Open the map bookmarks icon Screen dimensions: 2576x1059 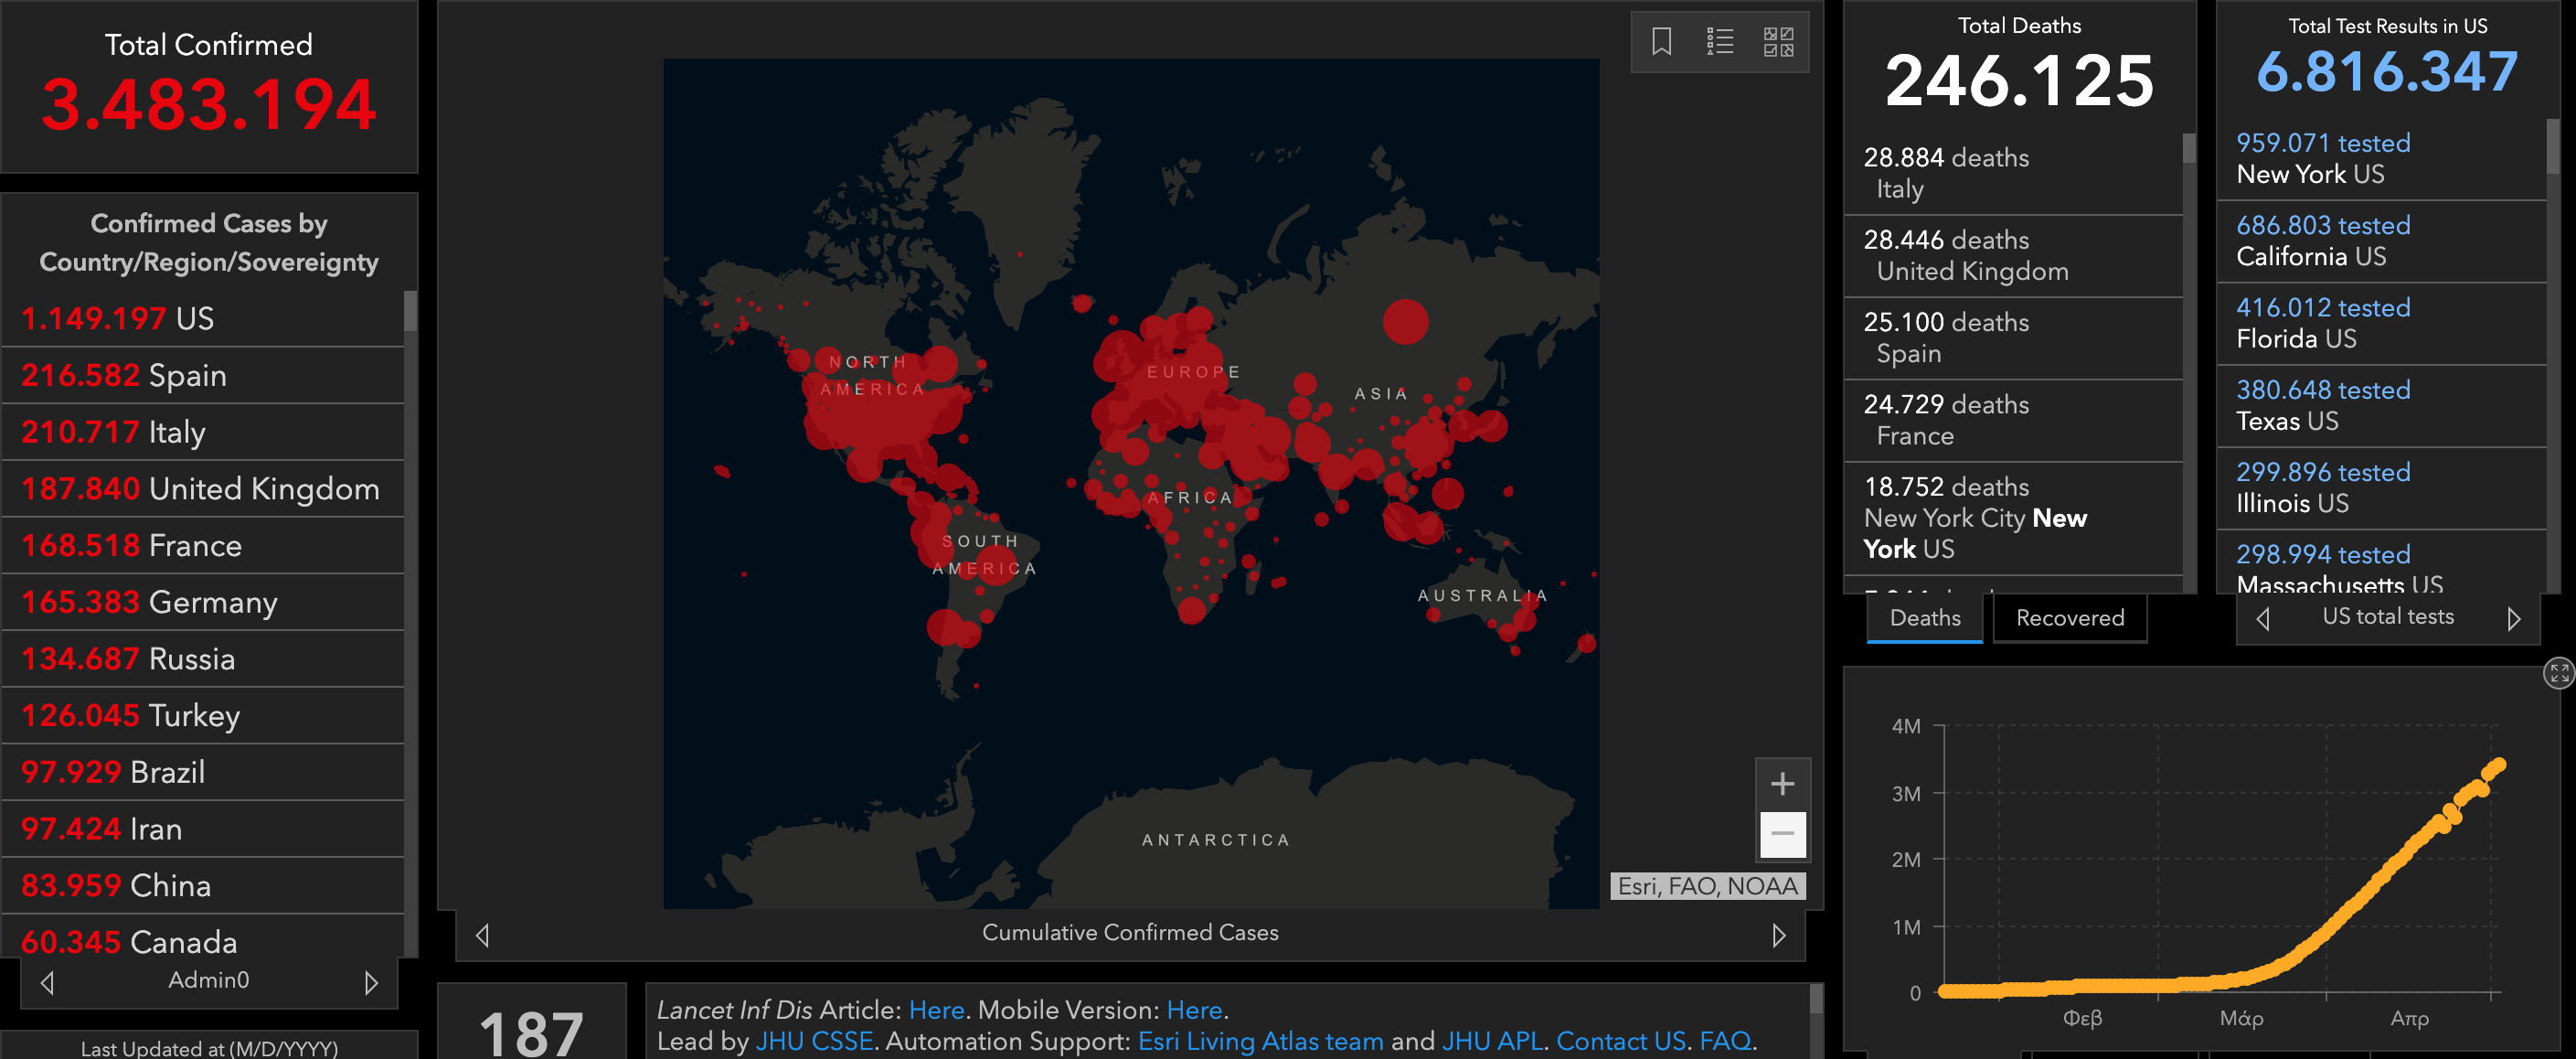(x=1661, y=42)
